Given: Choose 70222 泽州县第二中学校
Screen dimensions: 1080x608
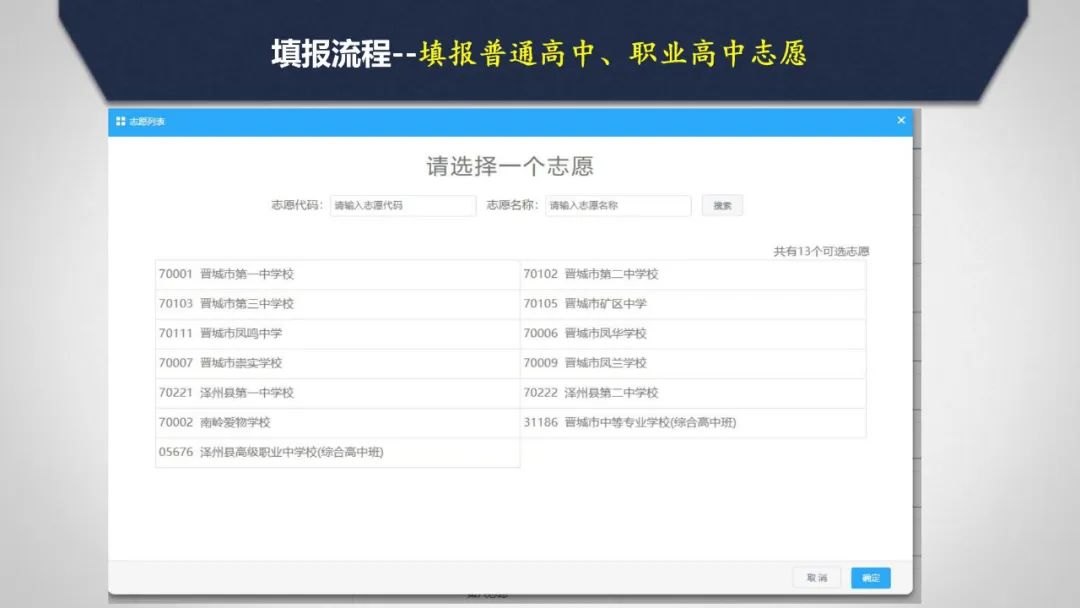Looking at the screenshot, I should tap(693, 392).
